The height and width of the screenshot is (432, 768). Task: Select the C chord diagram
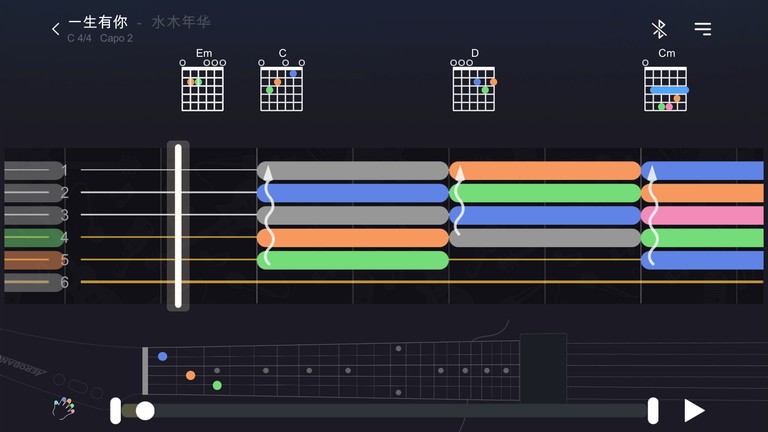282,82
